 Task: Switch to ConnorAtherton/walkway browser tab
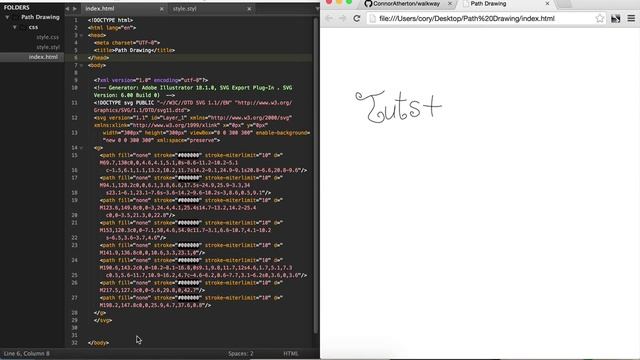coord(406,4)
